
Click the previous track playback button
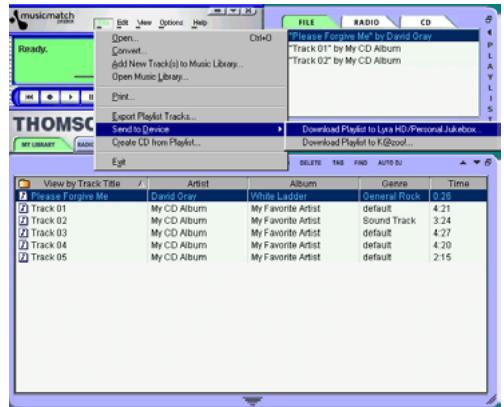click(29, 97)
